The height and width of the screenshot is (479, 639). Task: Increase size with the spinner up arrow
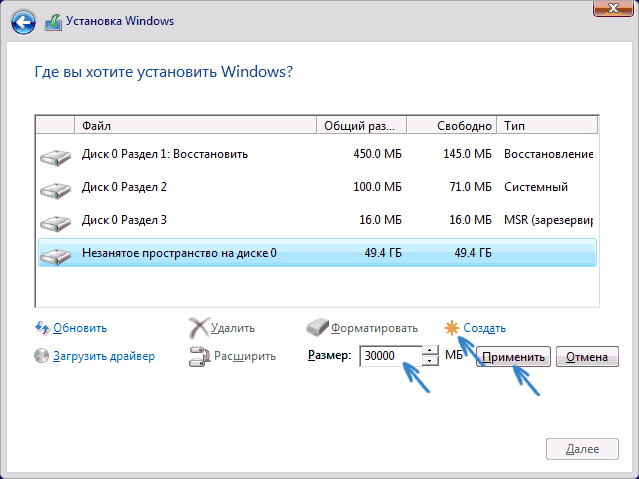click(x=430, y=351)
